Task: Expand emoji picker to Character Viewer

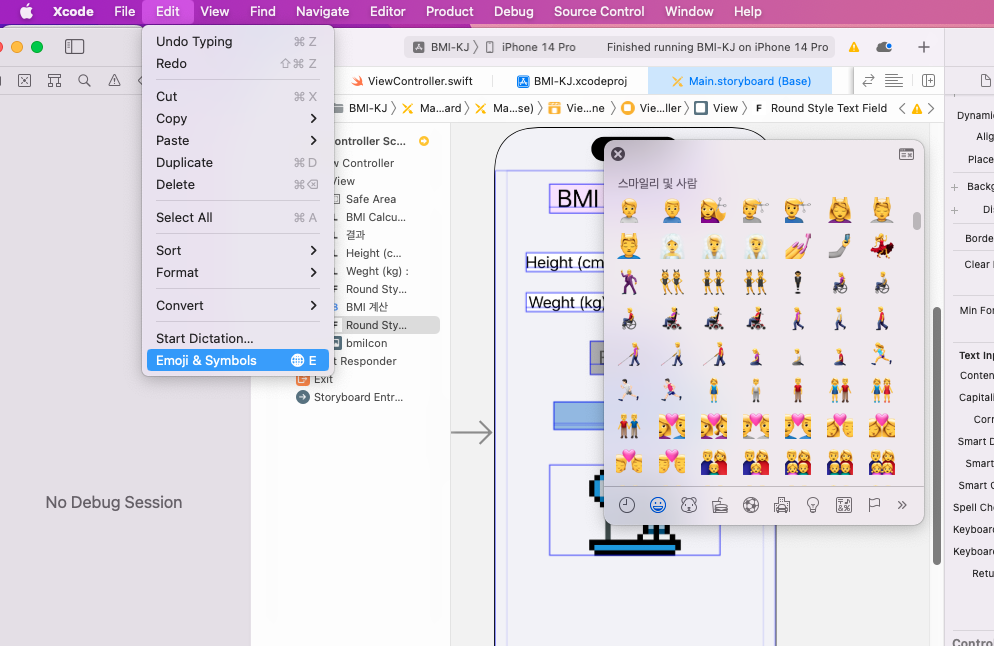Action: (x=907, y=155)
